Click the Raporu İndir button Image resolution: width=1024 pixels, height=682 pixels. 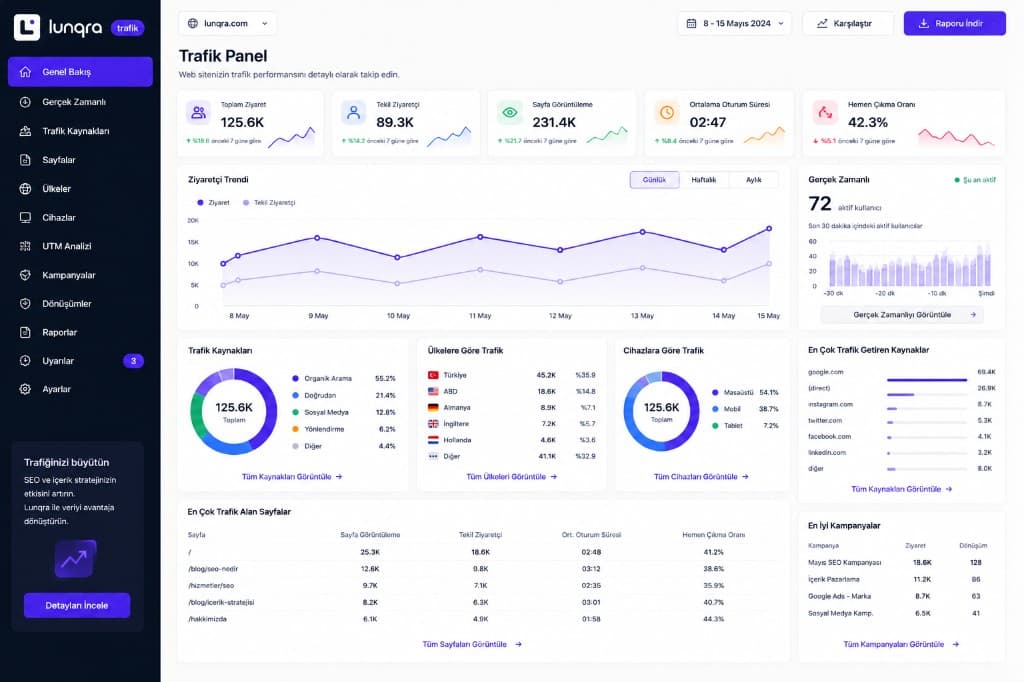[x=955, y=24]
